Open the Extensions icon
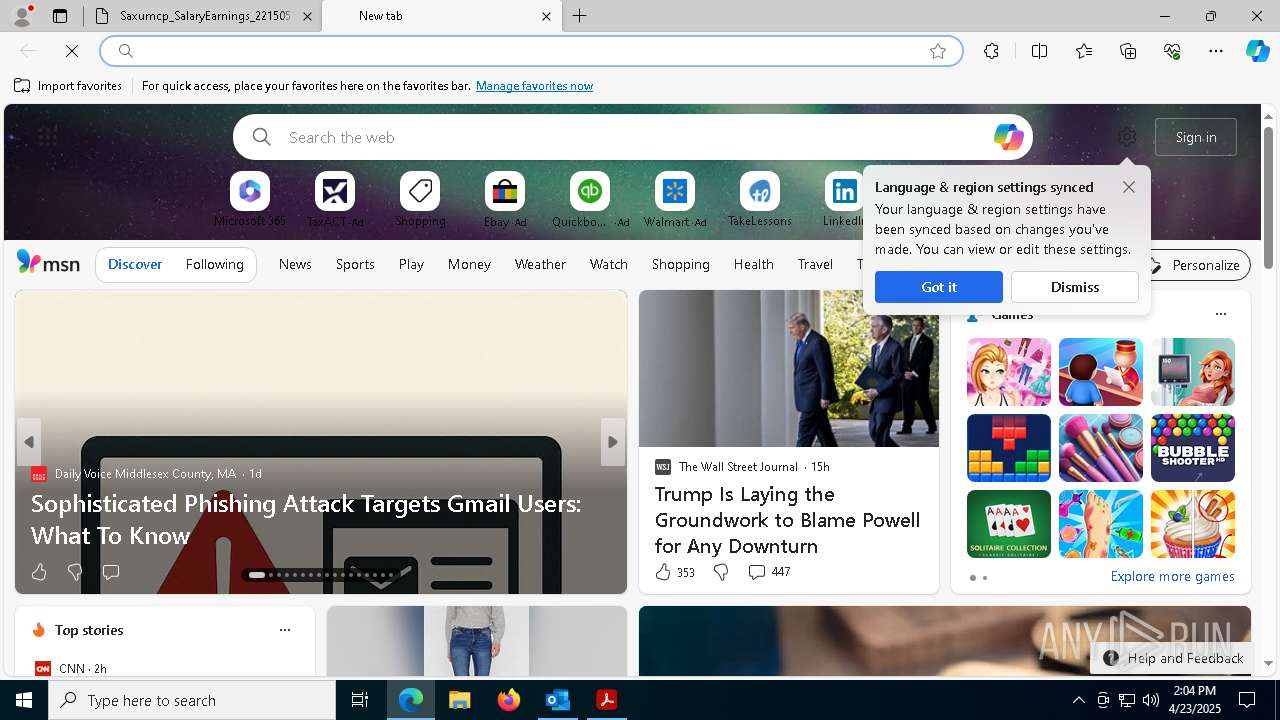 pyautogui.click(x=991, y=51)
